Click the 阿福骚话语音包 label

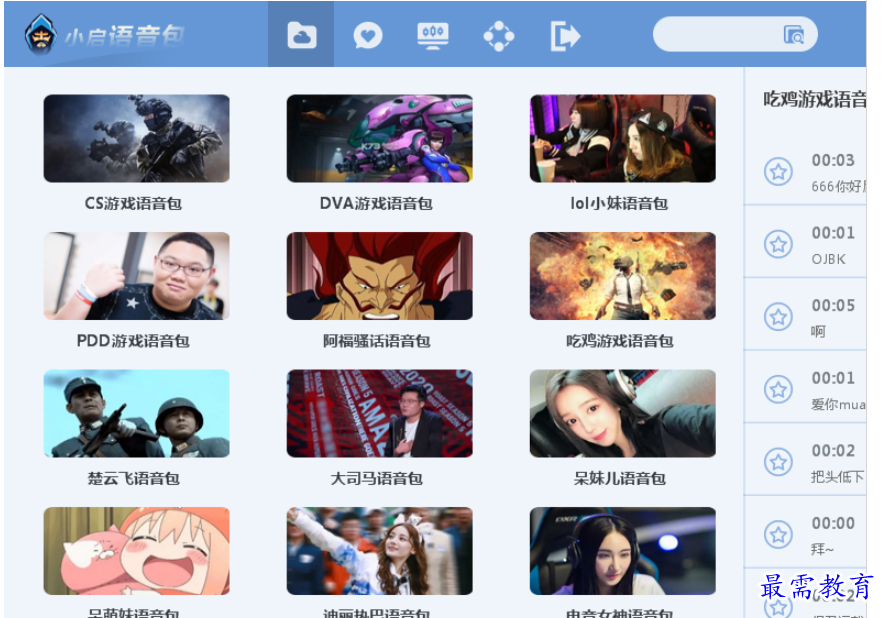(x=376, y=341)
